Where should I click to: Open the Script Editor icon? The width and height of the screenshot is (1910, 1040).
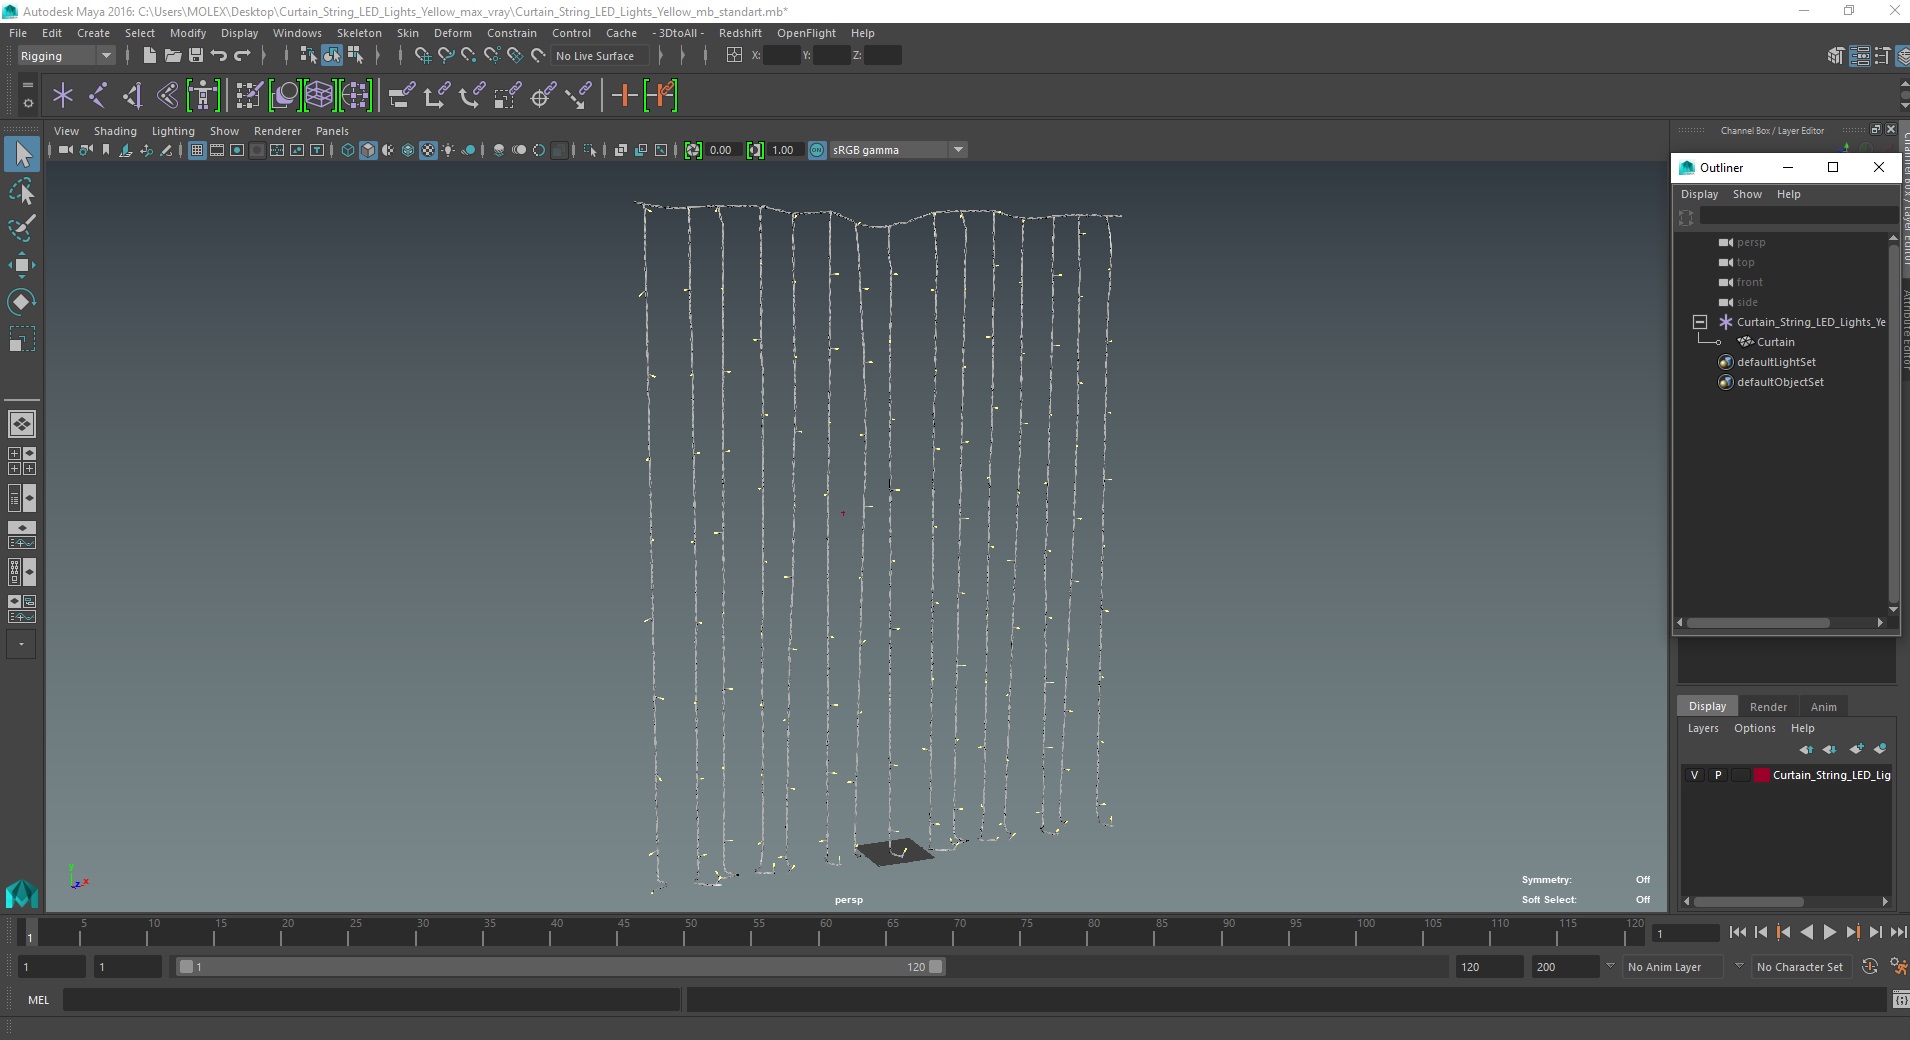(1899, 1000)
